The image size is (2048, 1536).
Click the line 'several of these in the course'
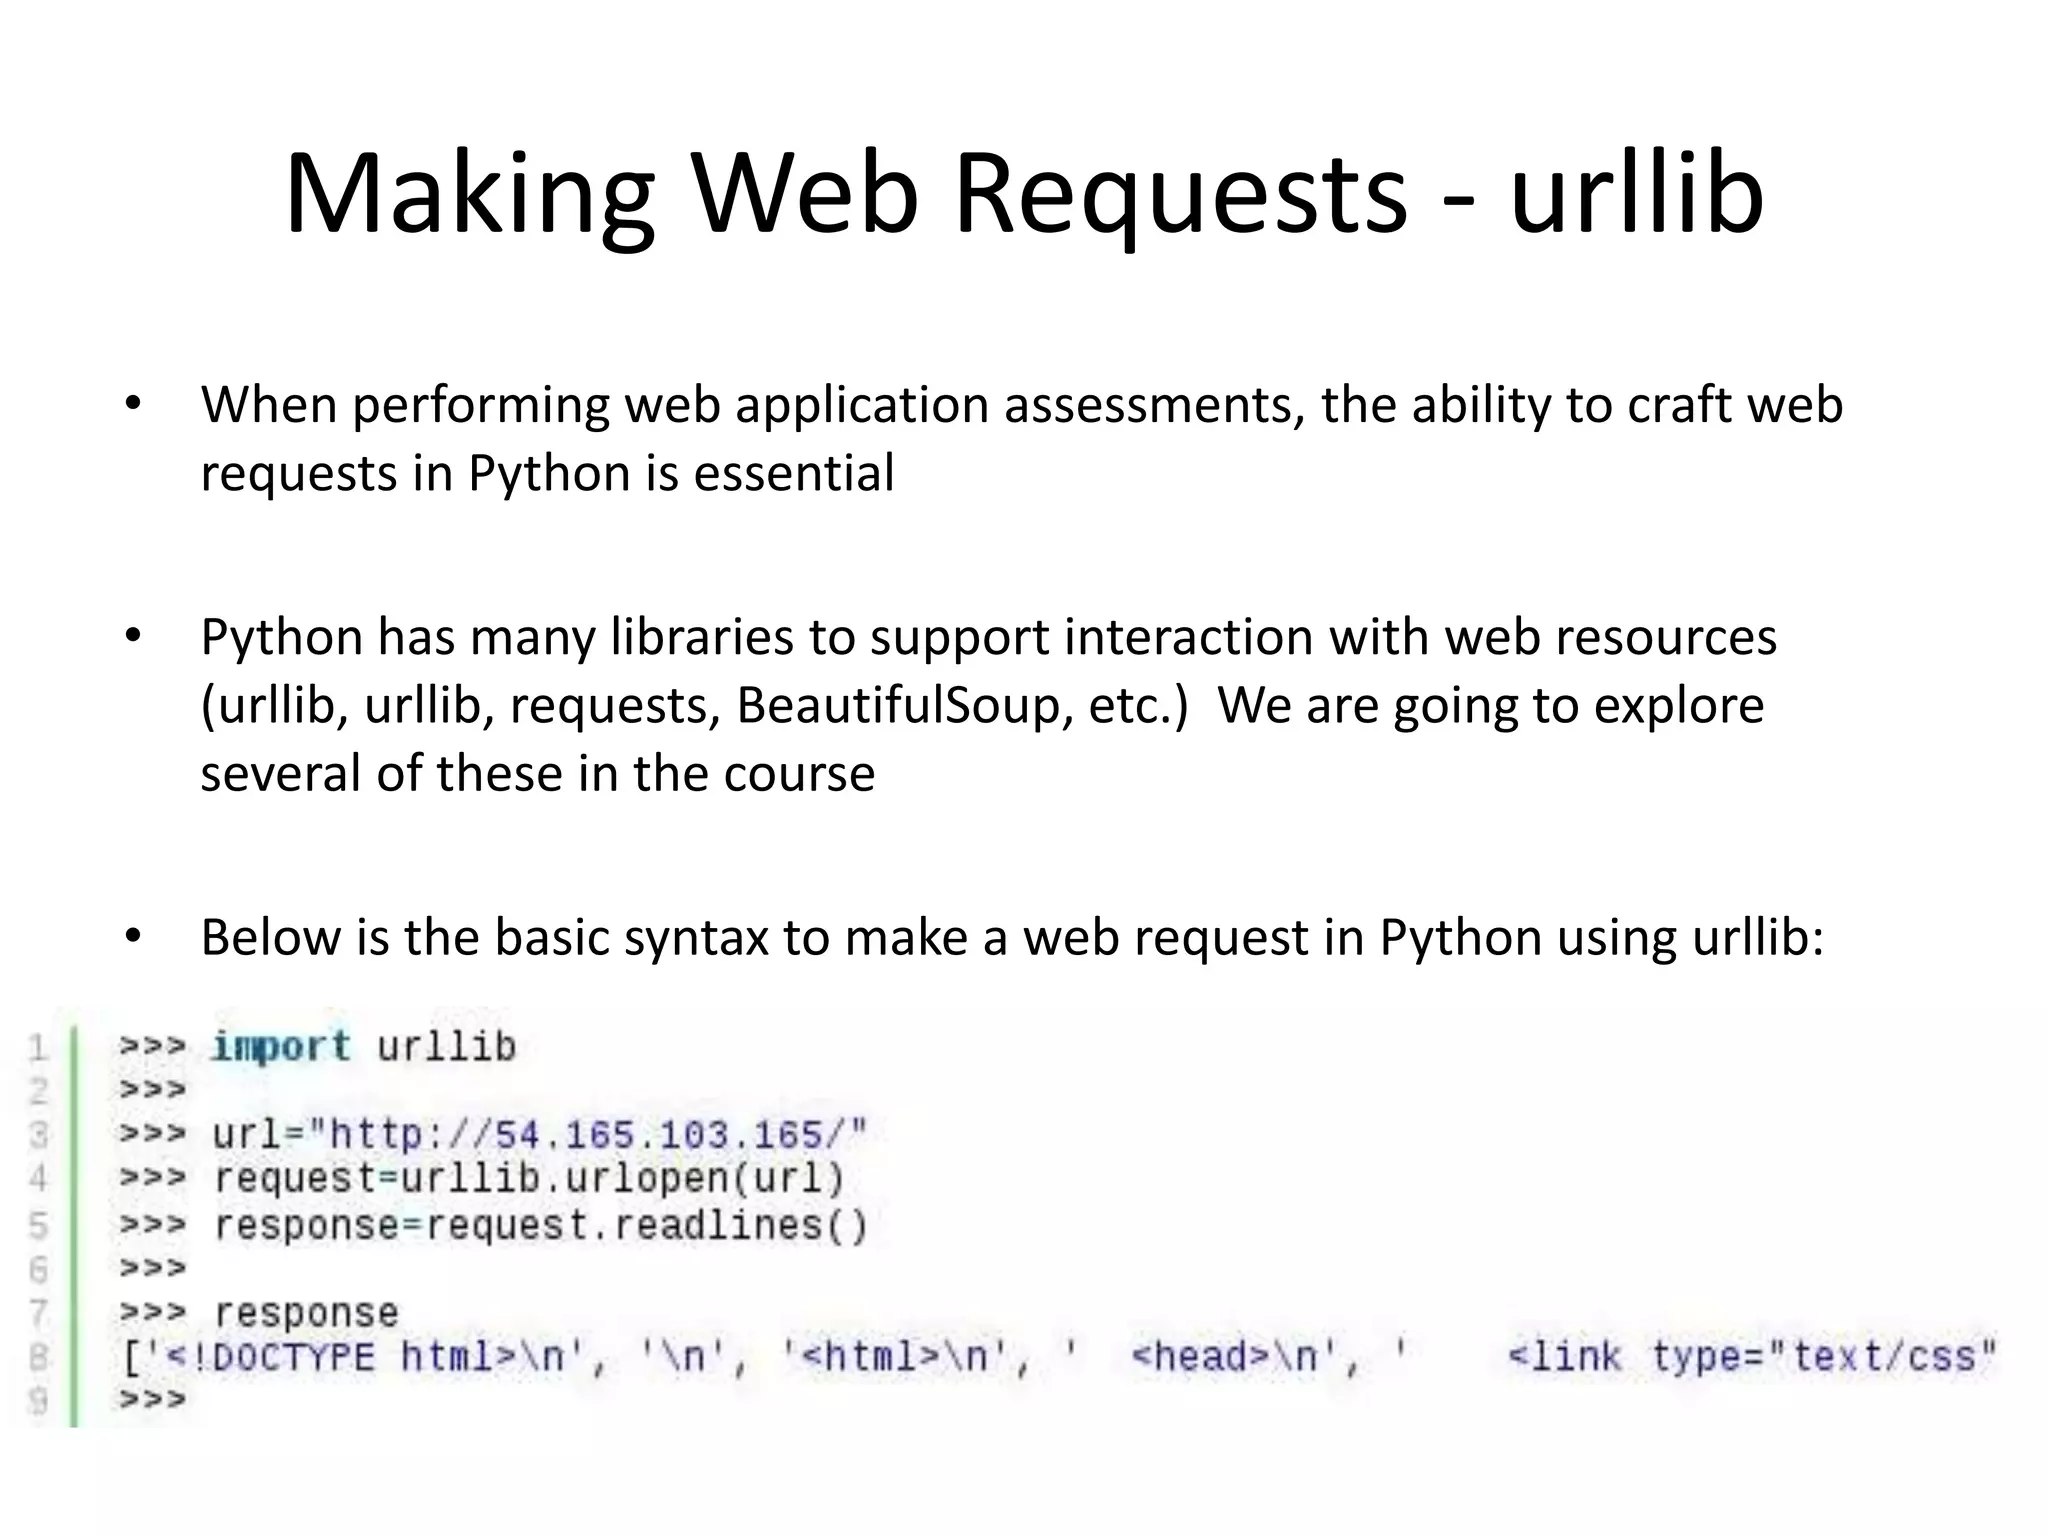point(537,773)
